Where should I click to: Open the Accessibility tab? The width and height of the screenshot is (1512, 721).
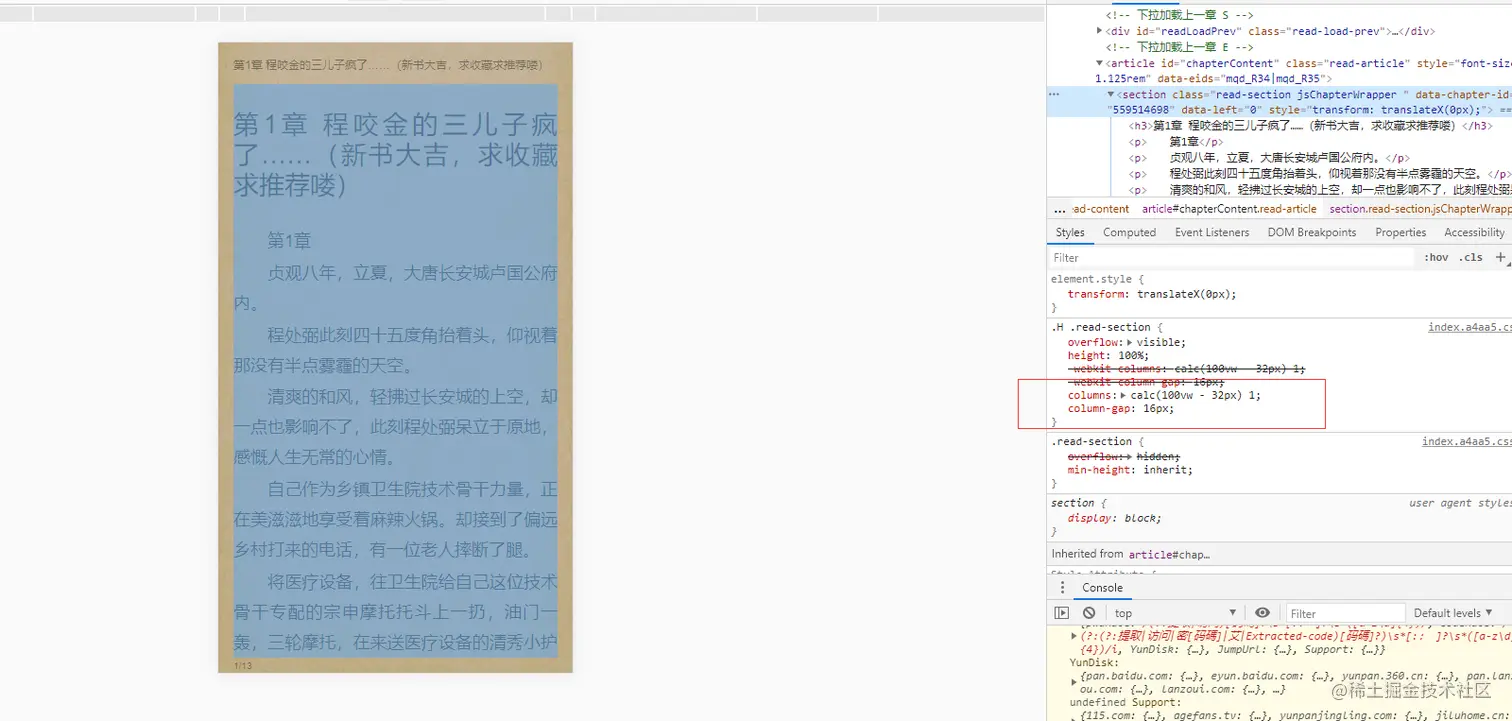tap(1474, 232)
